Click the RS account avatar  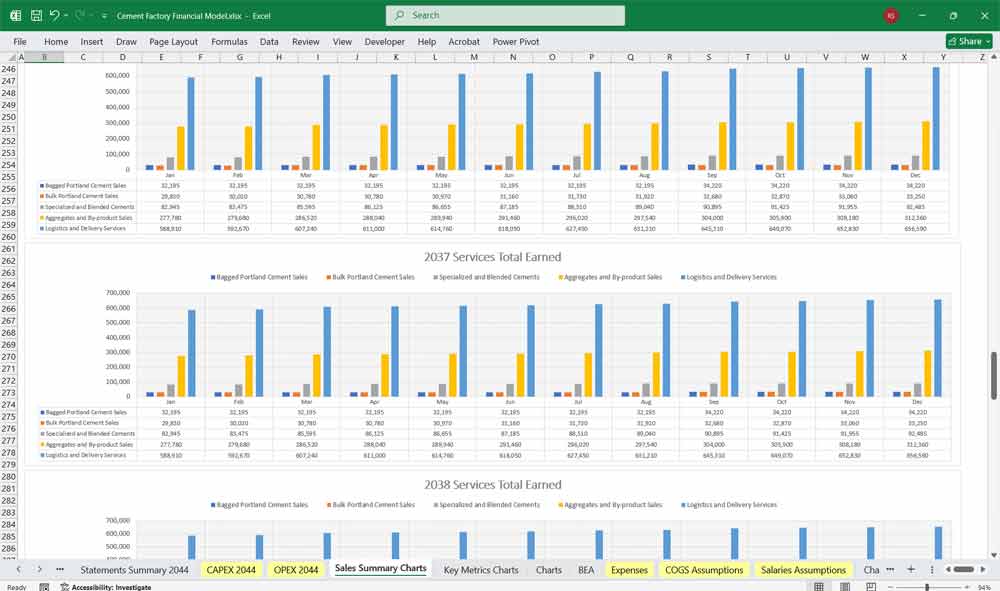[x=890, y=15]
